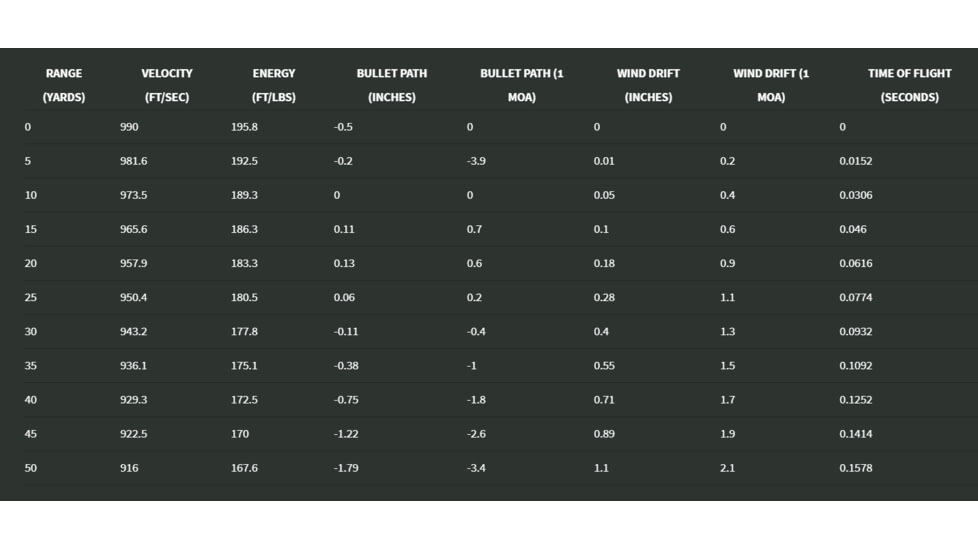The height and width of the screenshot is (550, 978).
Task: Select the Energy (Ft/Lbs) column header
Action: [274, 85]
